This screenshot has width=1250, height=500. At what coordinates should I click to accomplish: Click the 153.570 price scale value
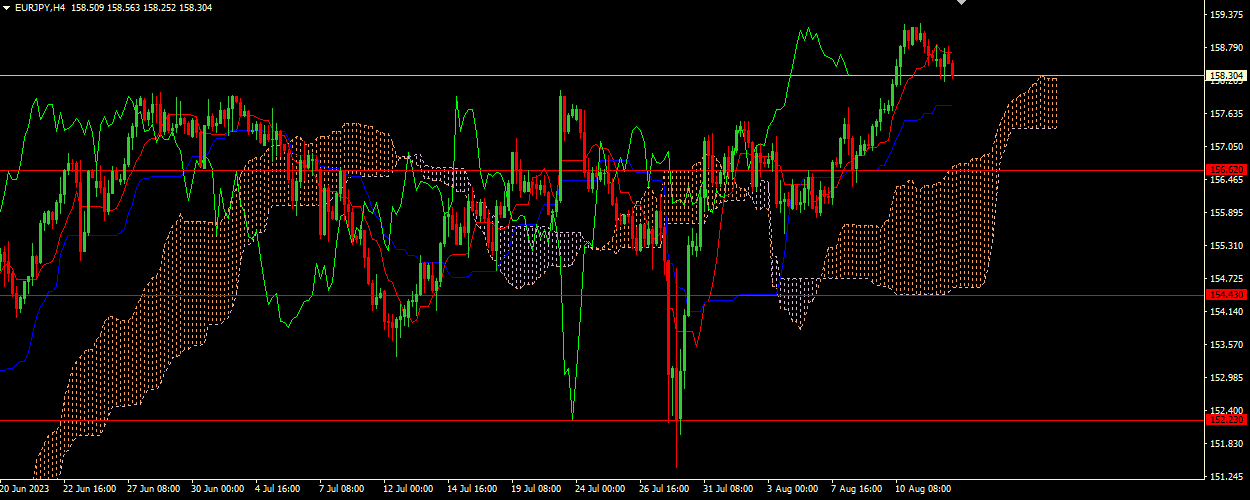pos(1227,344)
